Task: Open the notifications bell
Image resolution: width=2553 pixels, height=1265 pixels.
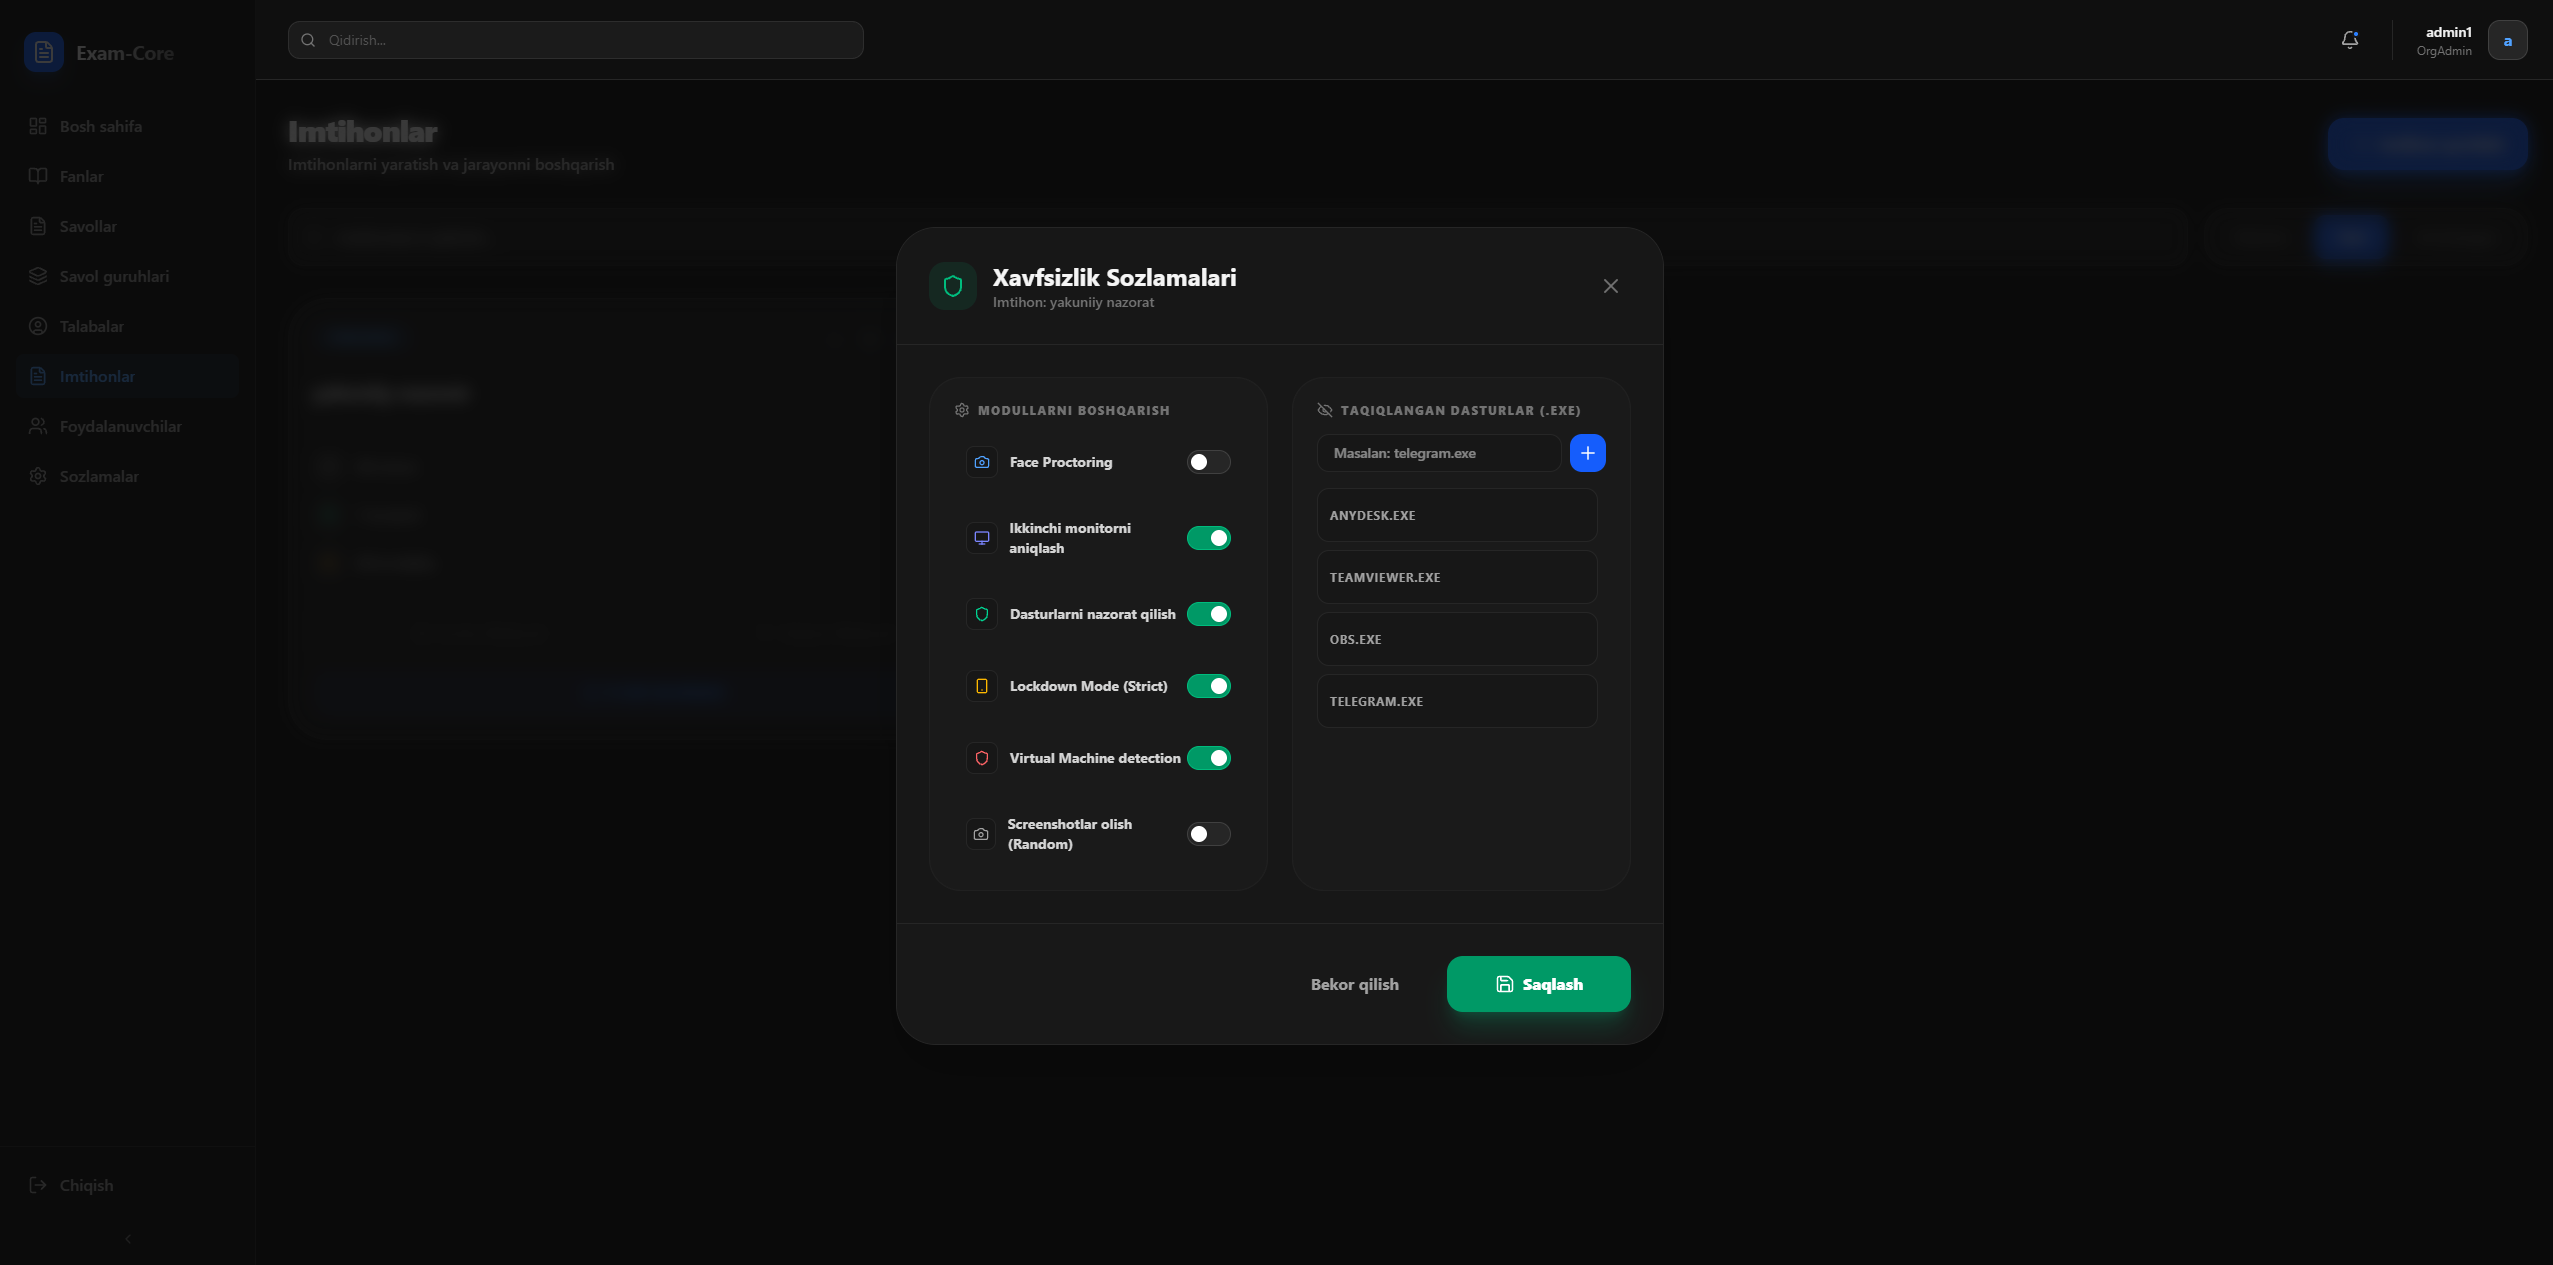Action: (x=2348, y=39)
